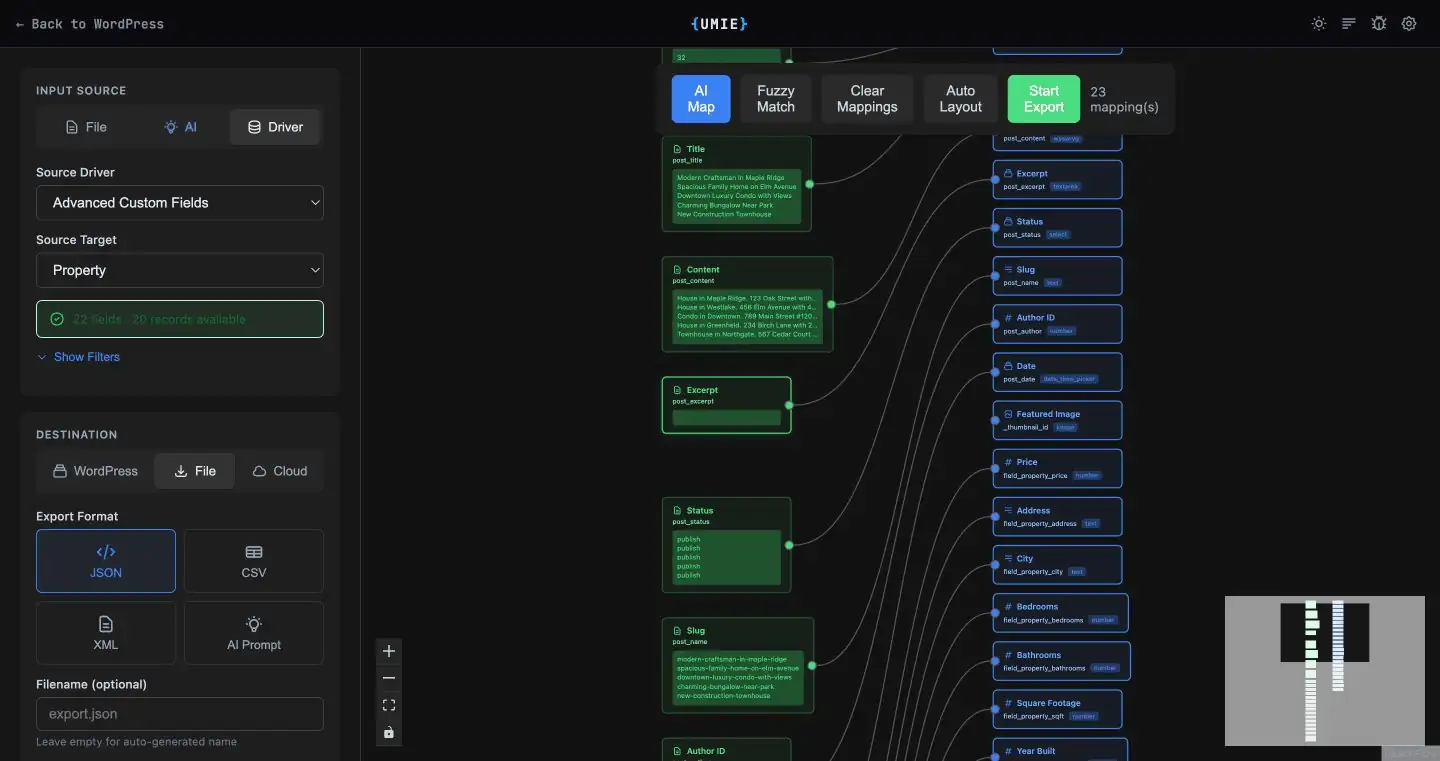This screenshot has height=761, width=1440.
Task: Expand Show Filters
Action: (x=78, y=357)
